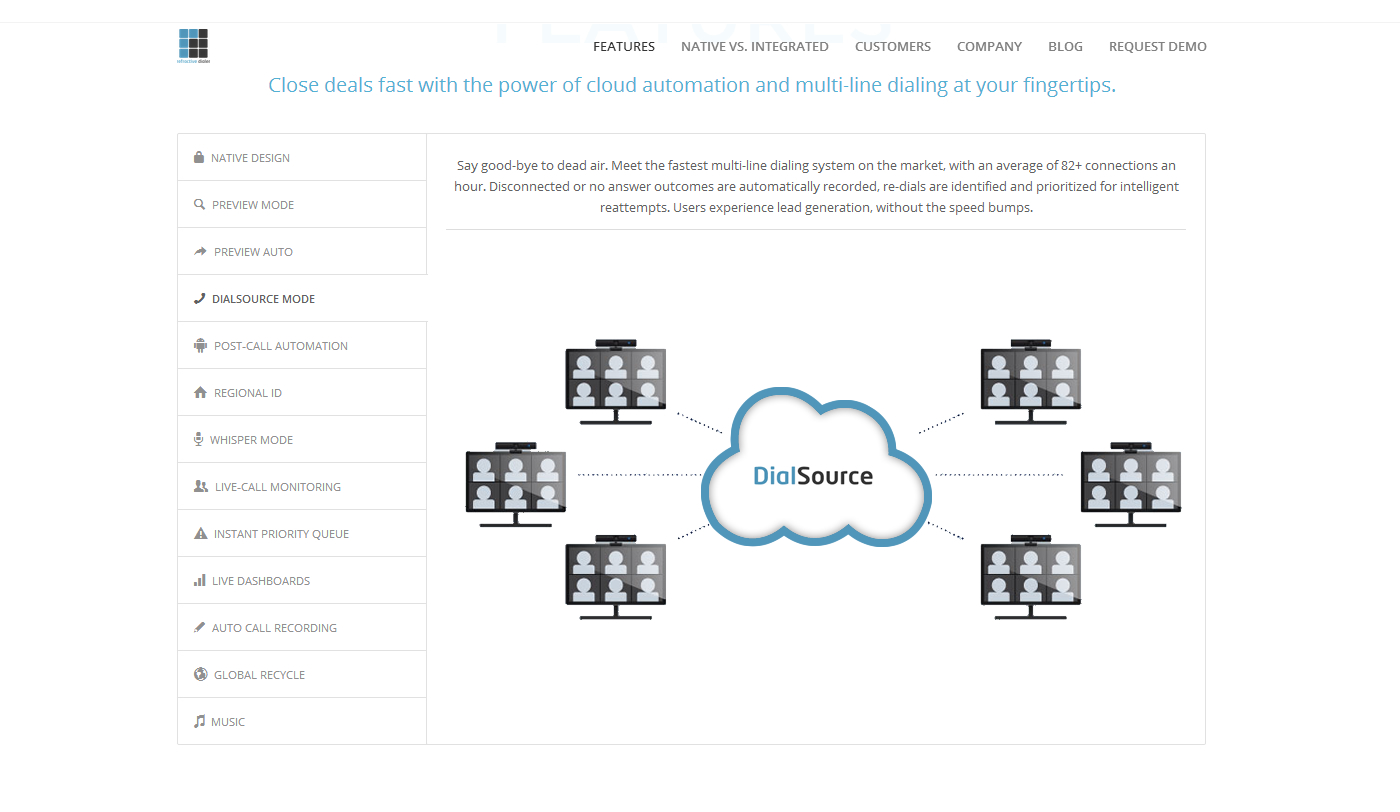Open the Auto Call Recording tab
1400x812 pixels.
pyautogui.click(x=302, y=627)
